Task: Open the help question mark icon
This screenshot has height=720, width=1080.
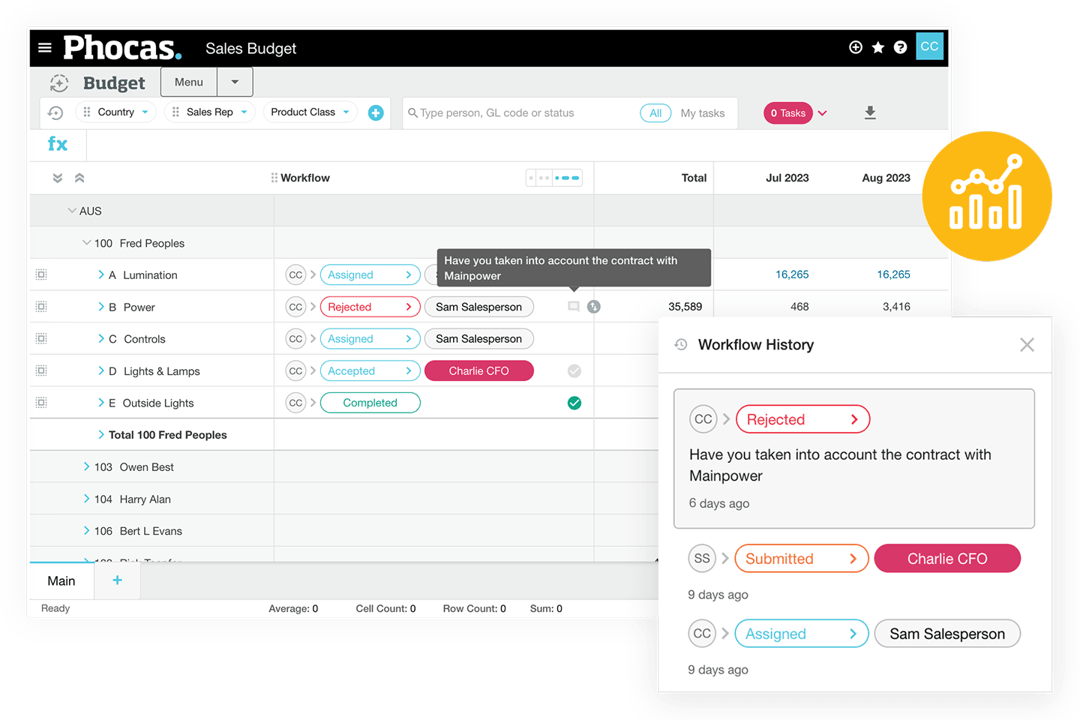Action: 900,47
